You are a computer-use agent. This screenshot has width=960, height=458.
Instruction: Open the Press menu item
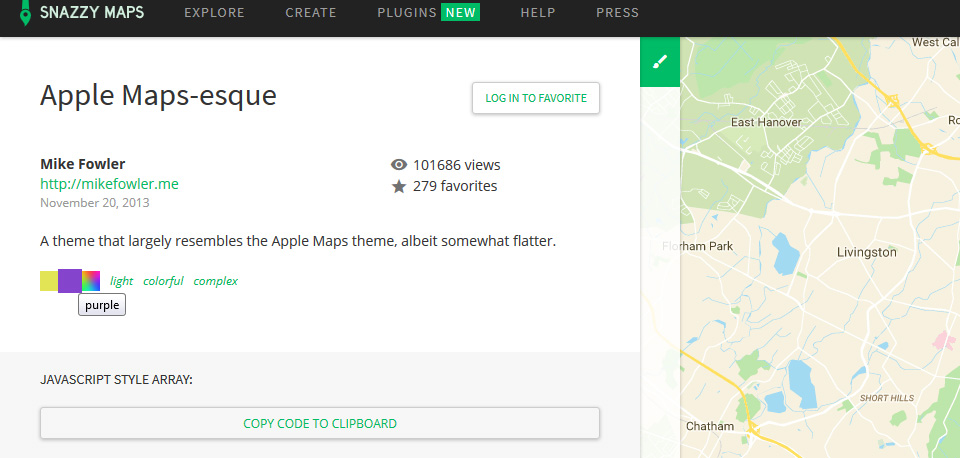tap(617, 13)
